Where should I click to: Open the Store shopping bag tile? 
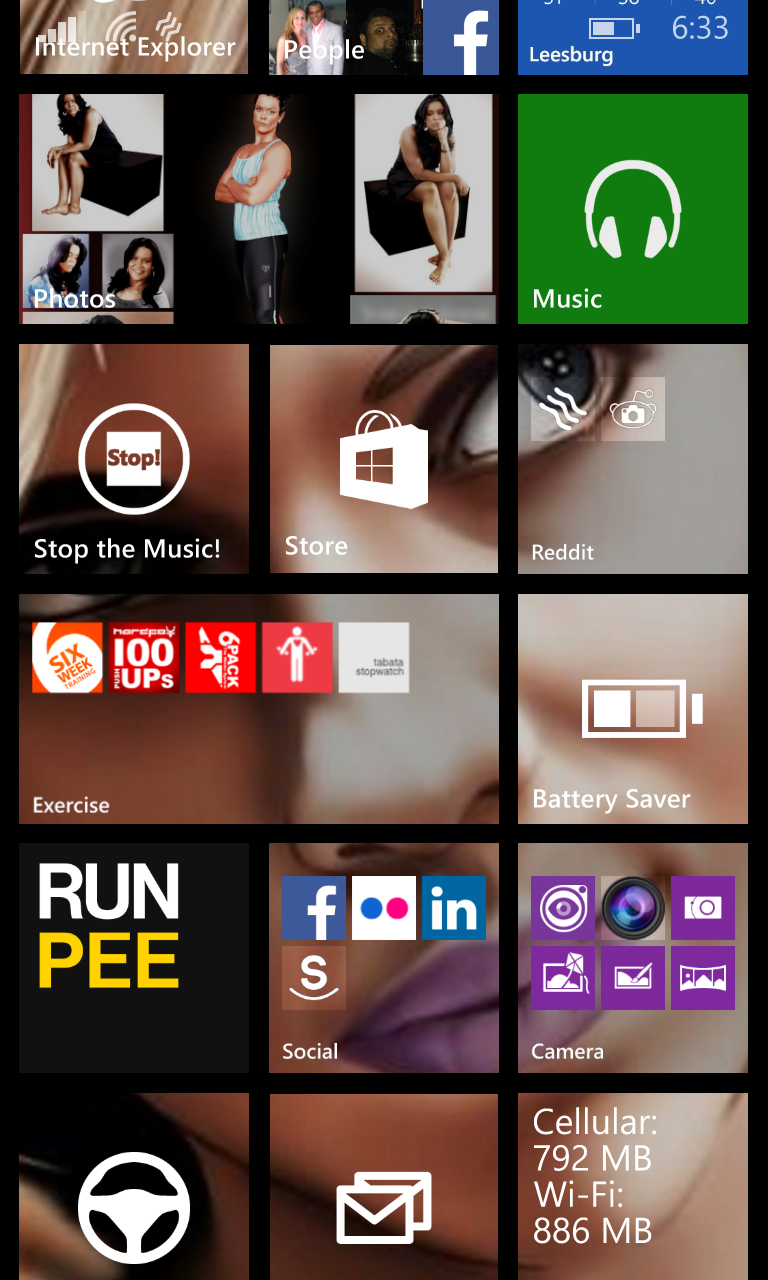(x=384, y=459)
